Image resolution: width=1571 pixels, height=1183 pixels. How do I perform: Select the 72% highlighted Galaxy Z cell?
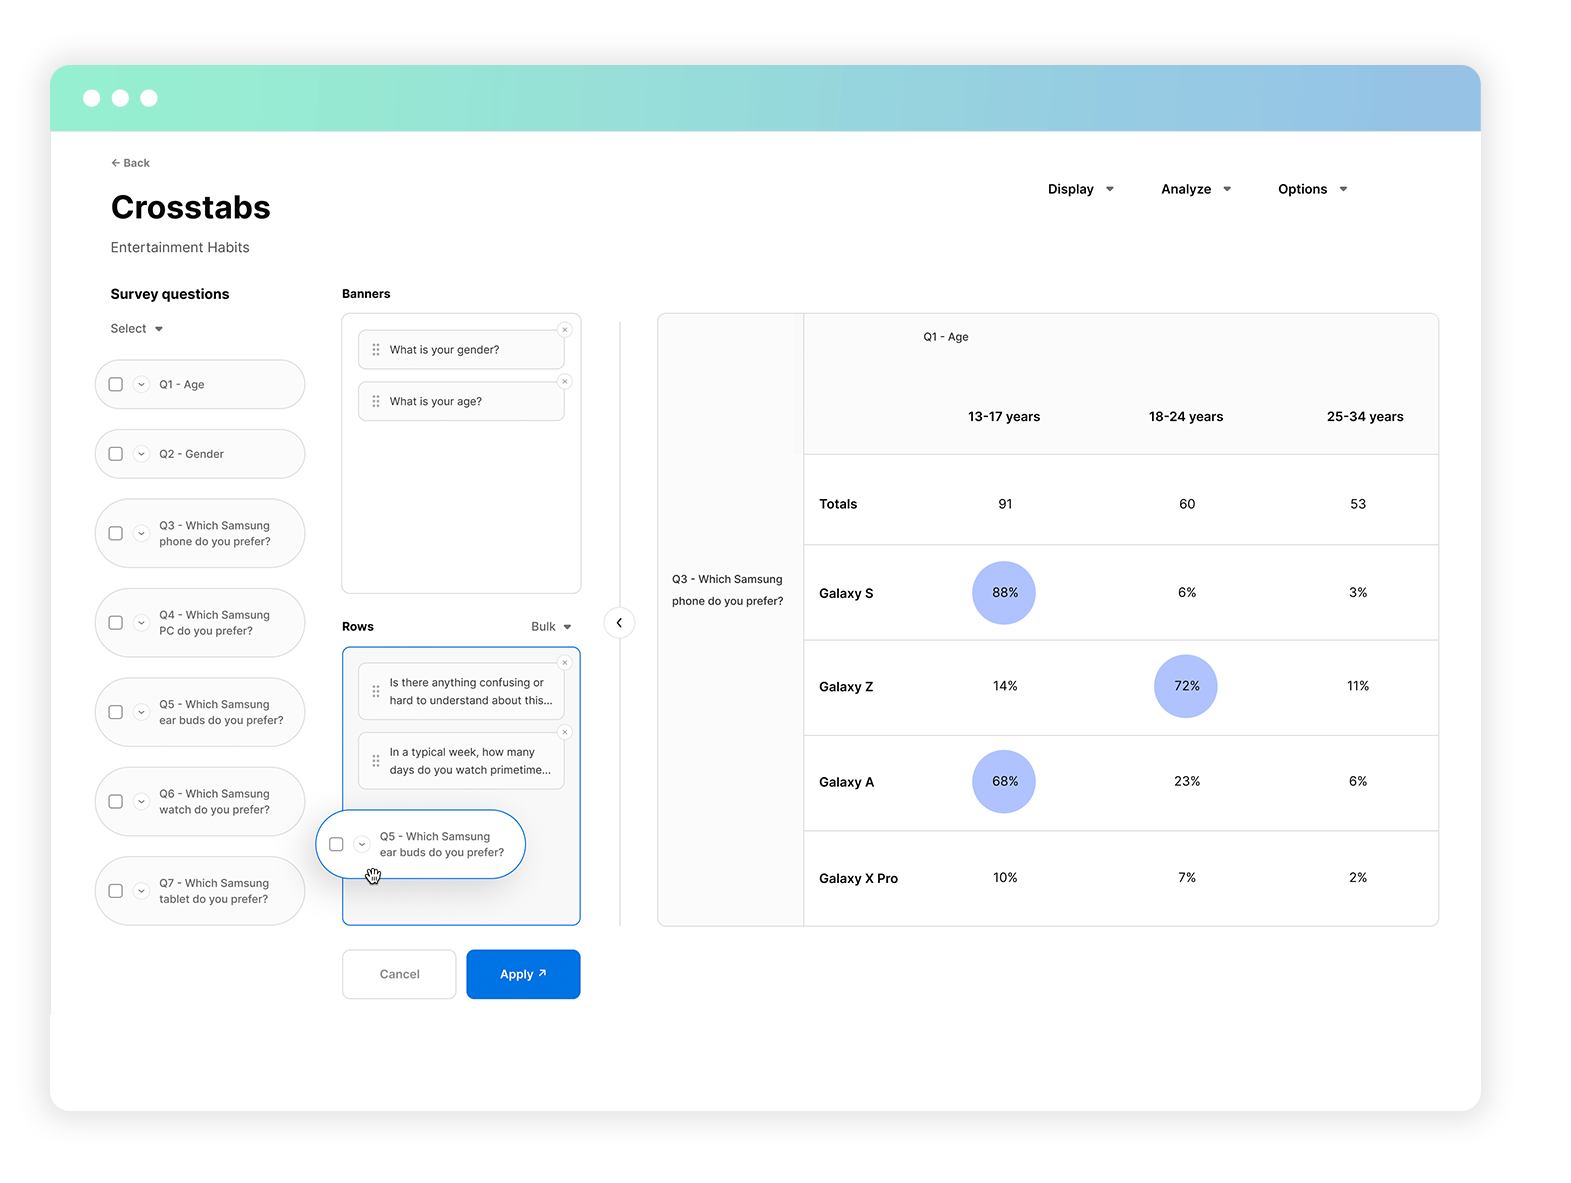pos(1186,686)
